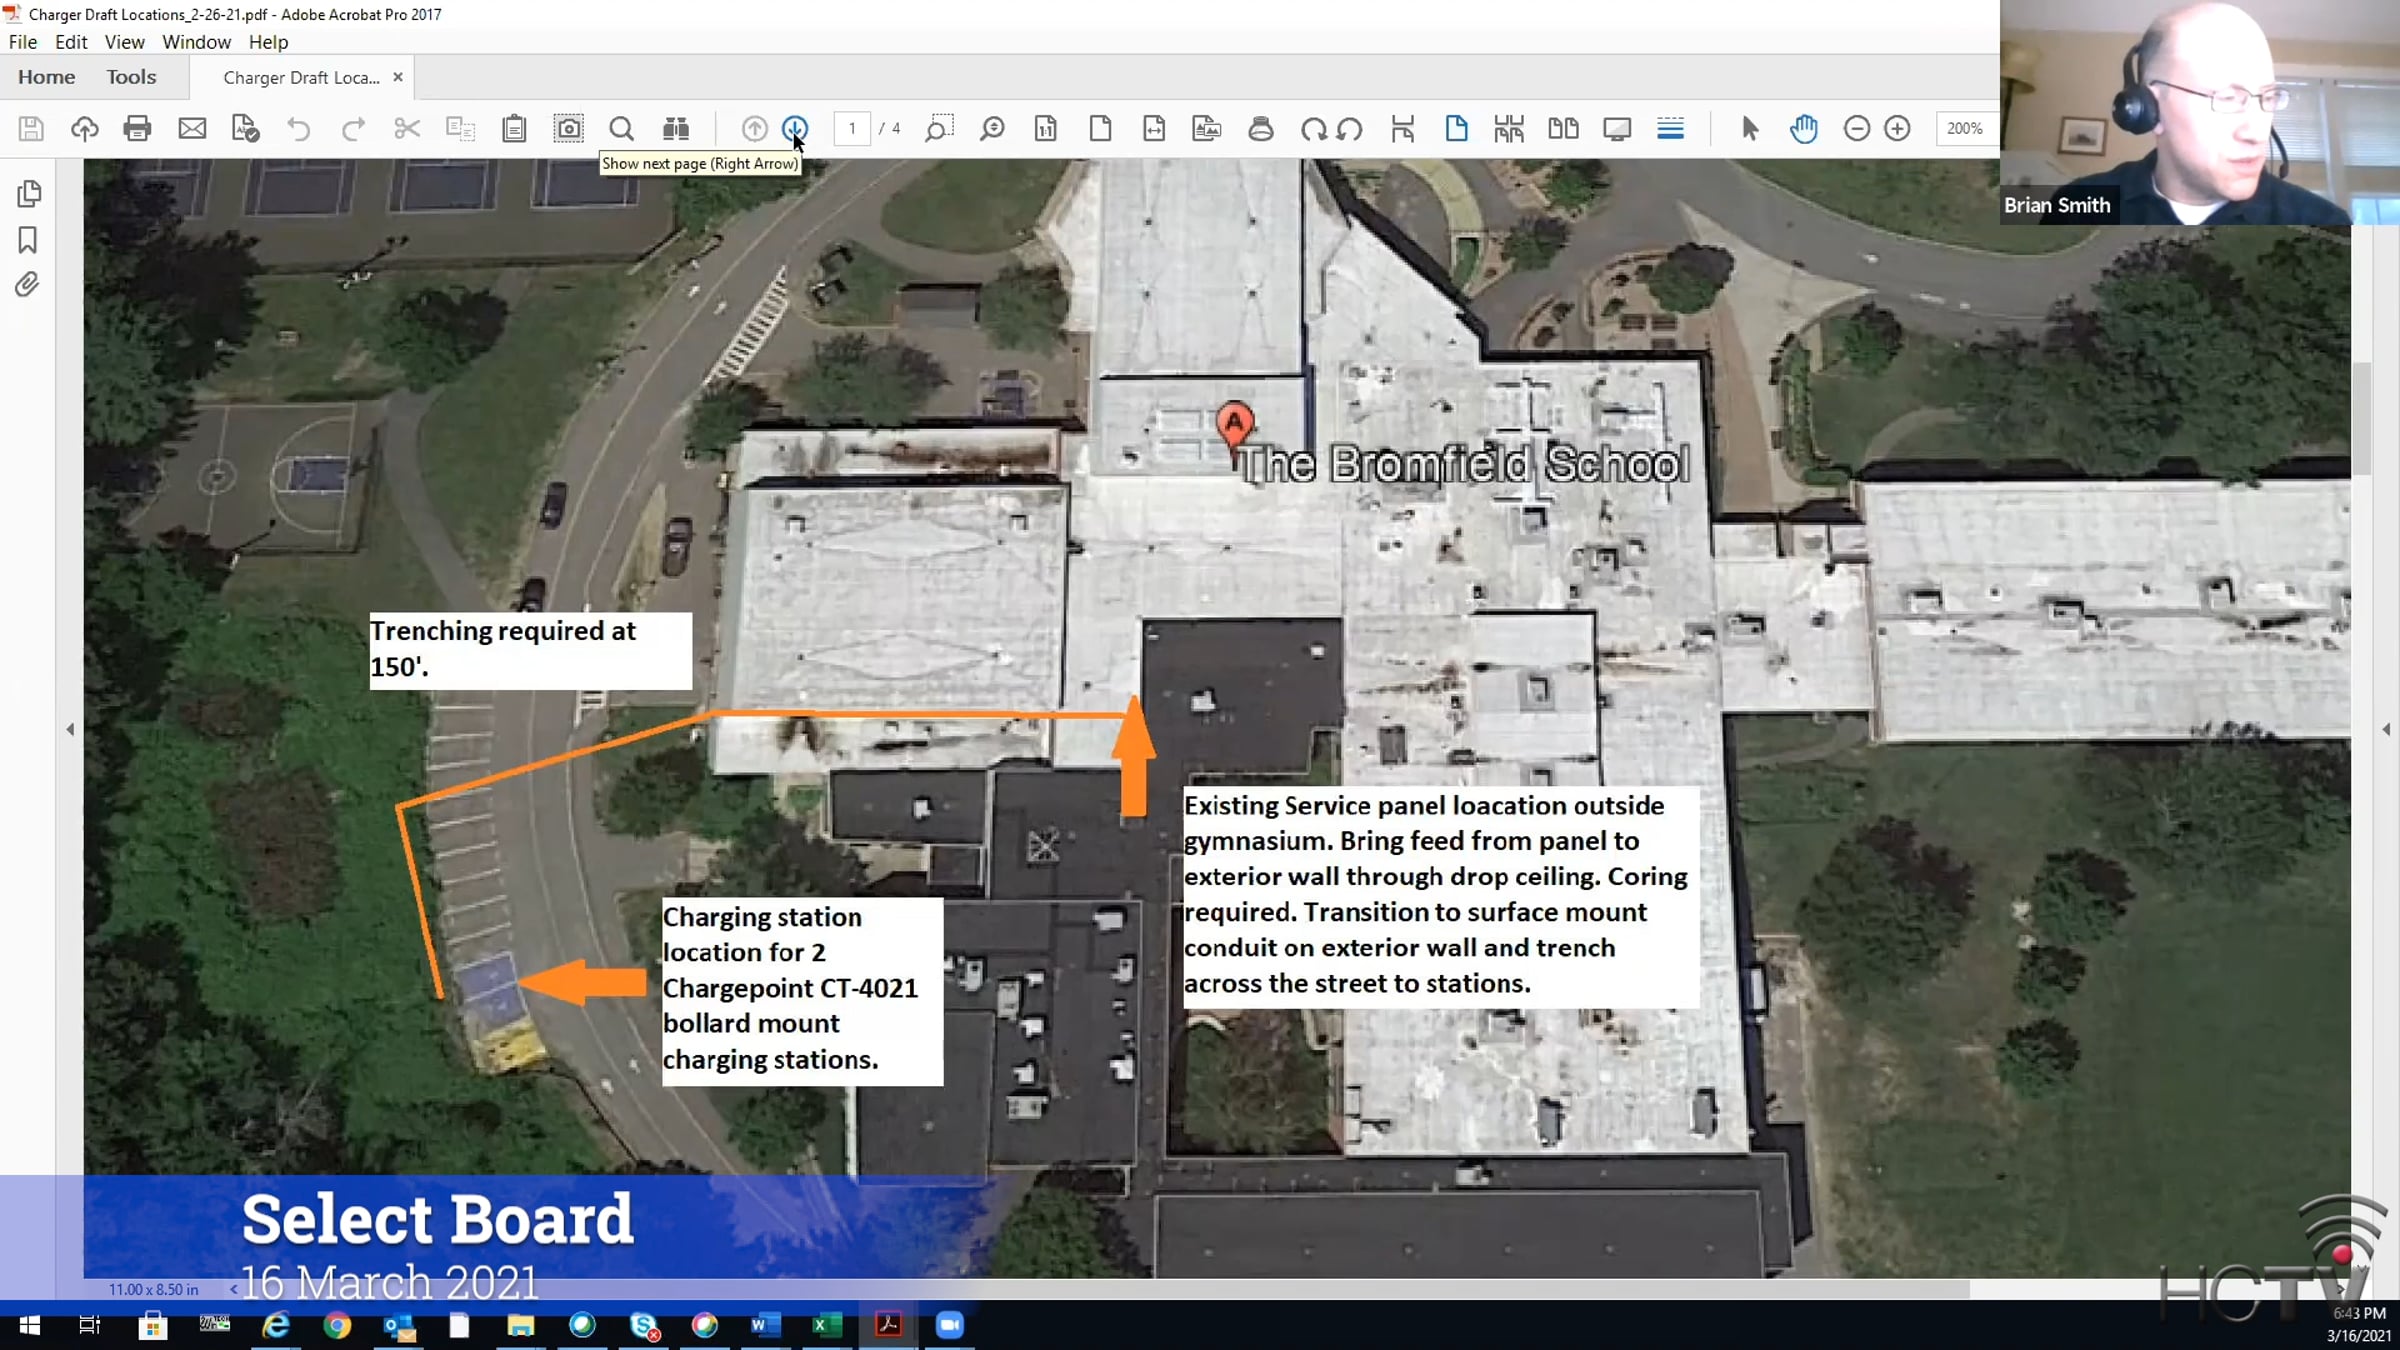The height and width of the screenshot is (1350, 2400).
Task: Rotate the view clockwise
Action: [x=1313, y=128]
